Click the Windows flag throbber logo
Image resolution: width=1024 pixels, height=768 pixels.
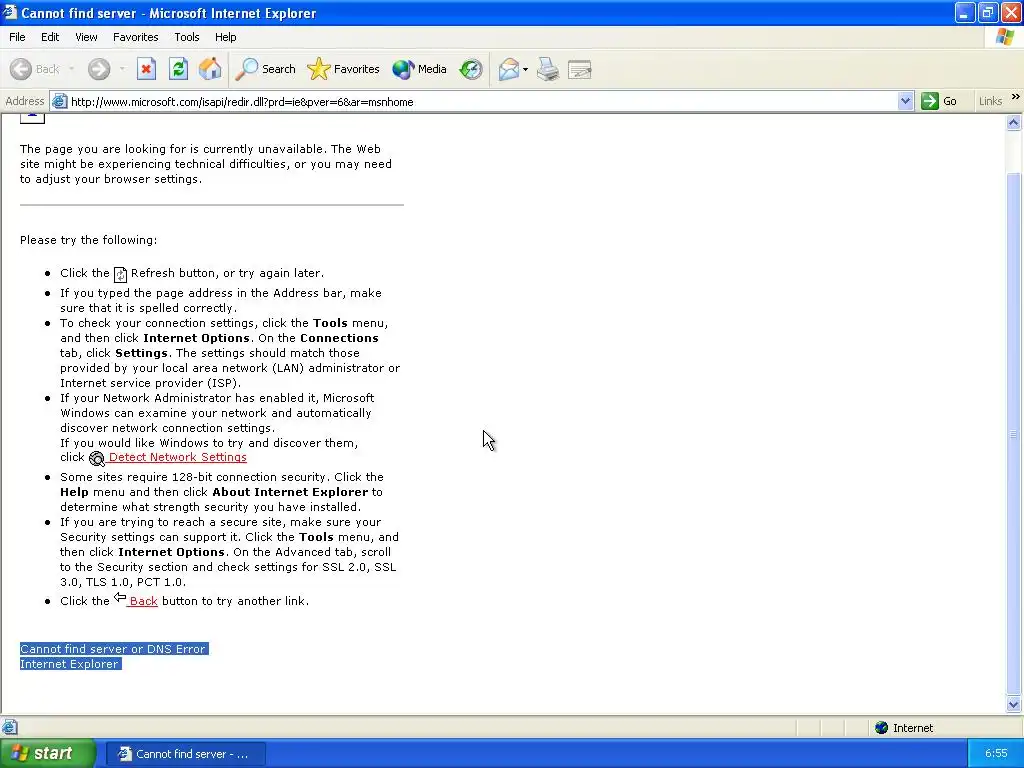point(1005,37)
